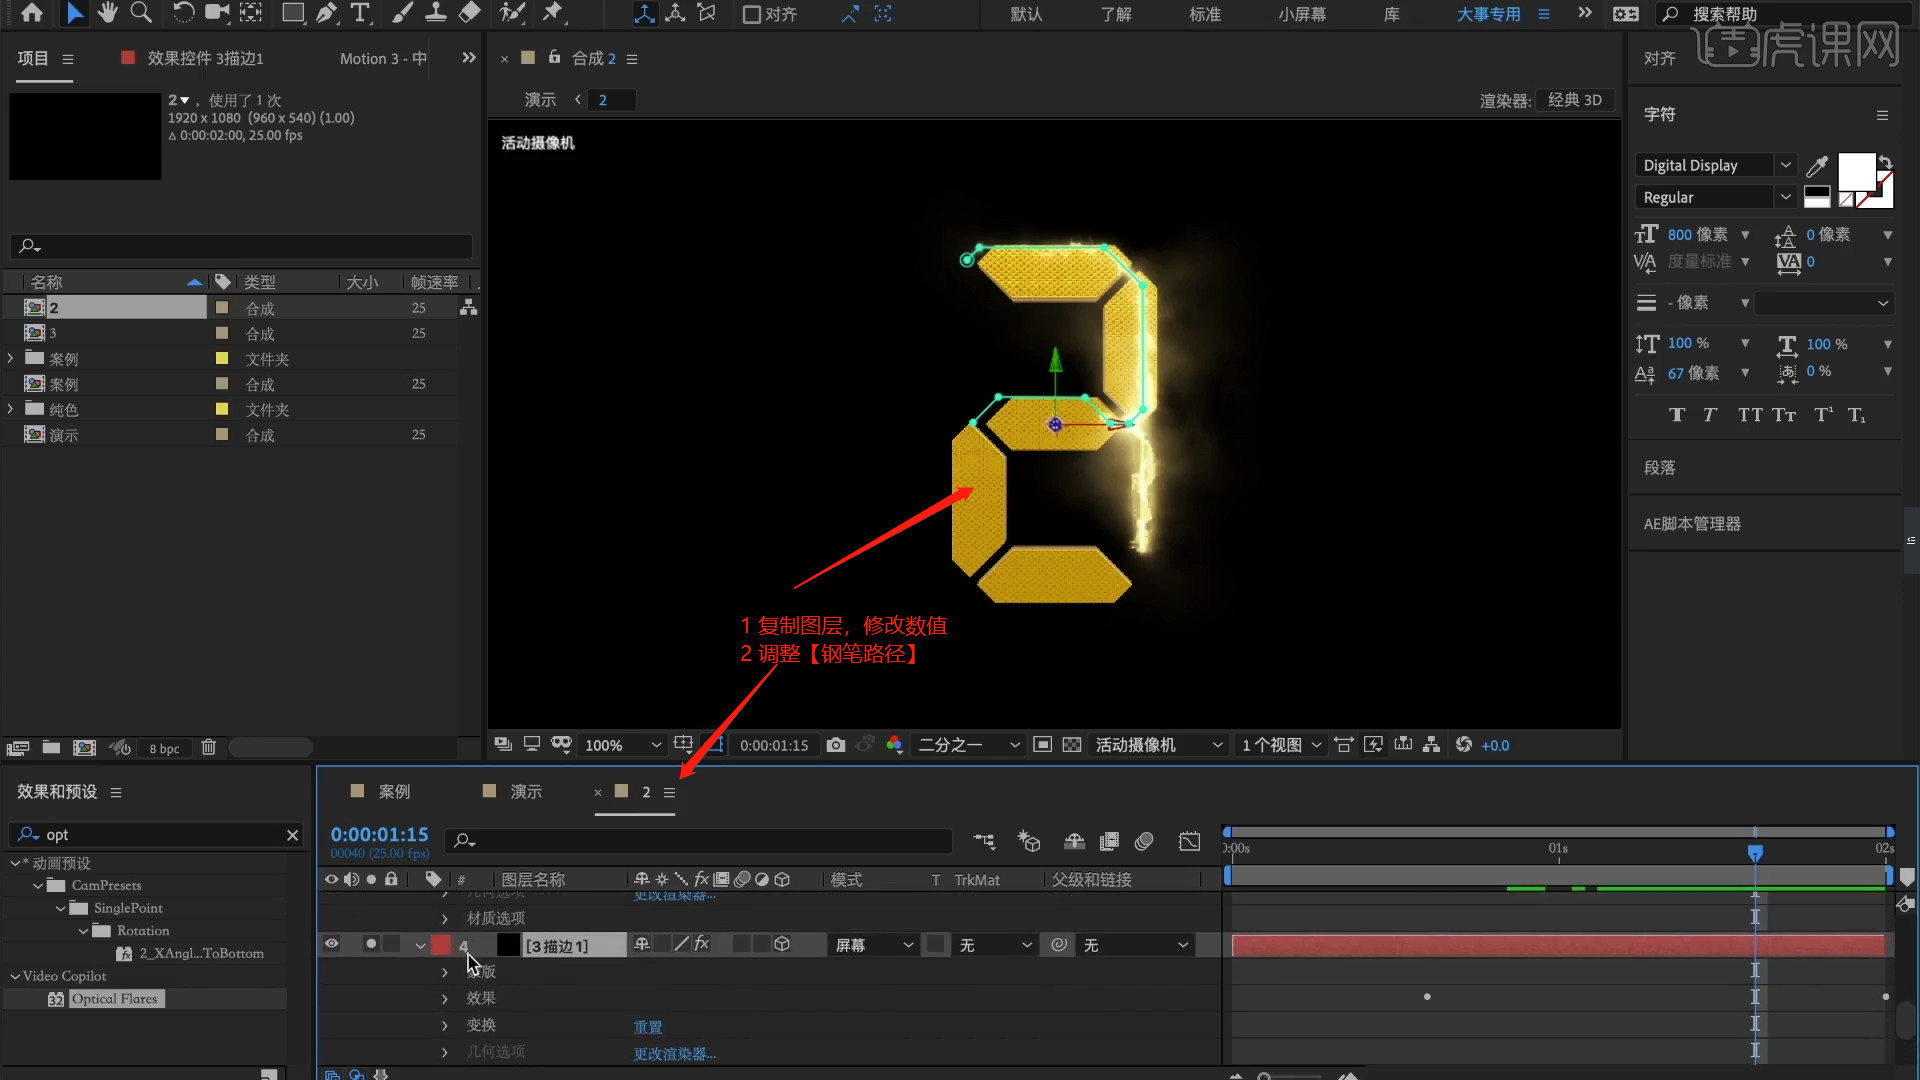This screenshot has width=1920, height=1080.
Task: Select the Pen tool
Action: tap(327, 13)
